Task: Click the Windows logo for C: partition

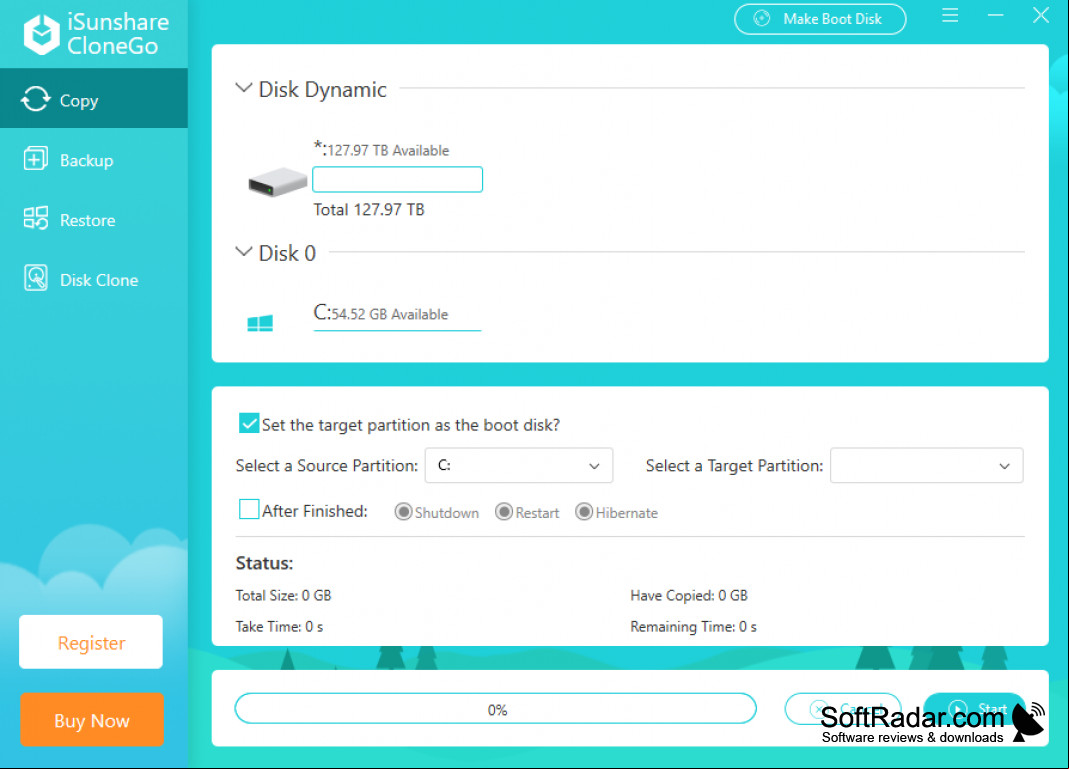Action: [260, 323]
